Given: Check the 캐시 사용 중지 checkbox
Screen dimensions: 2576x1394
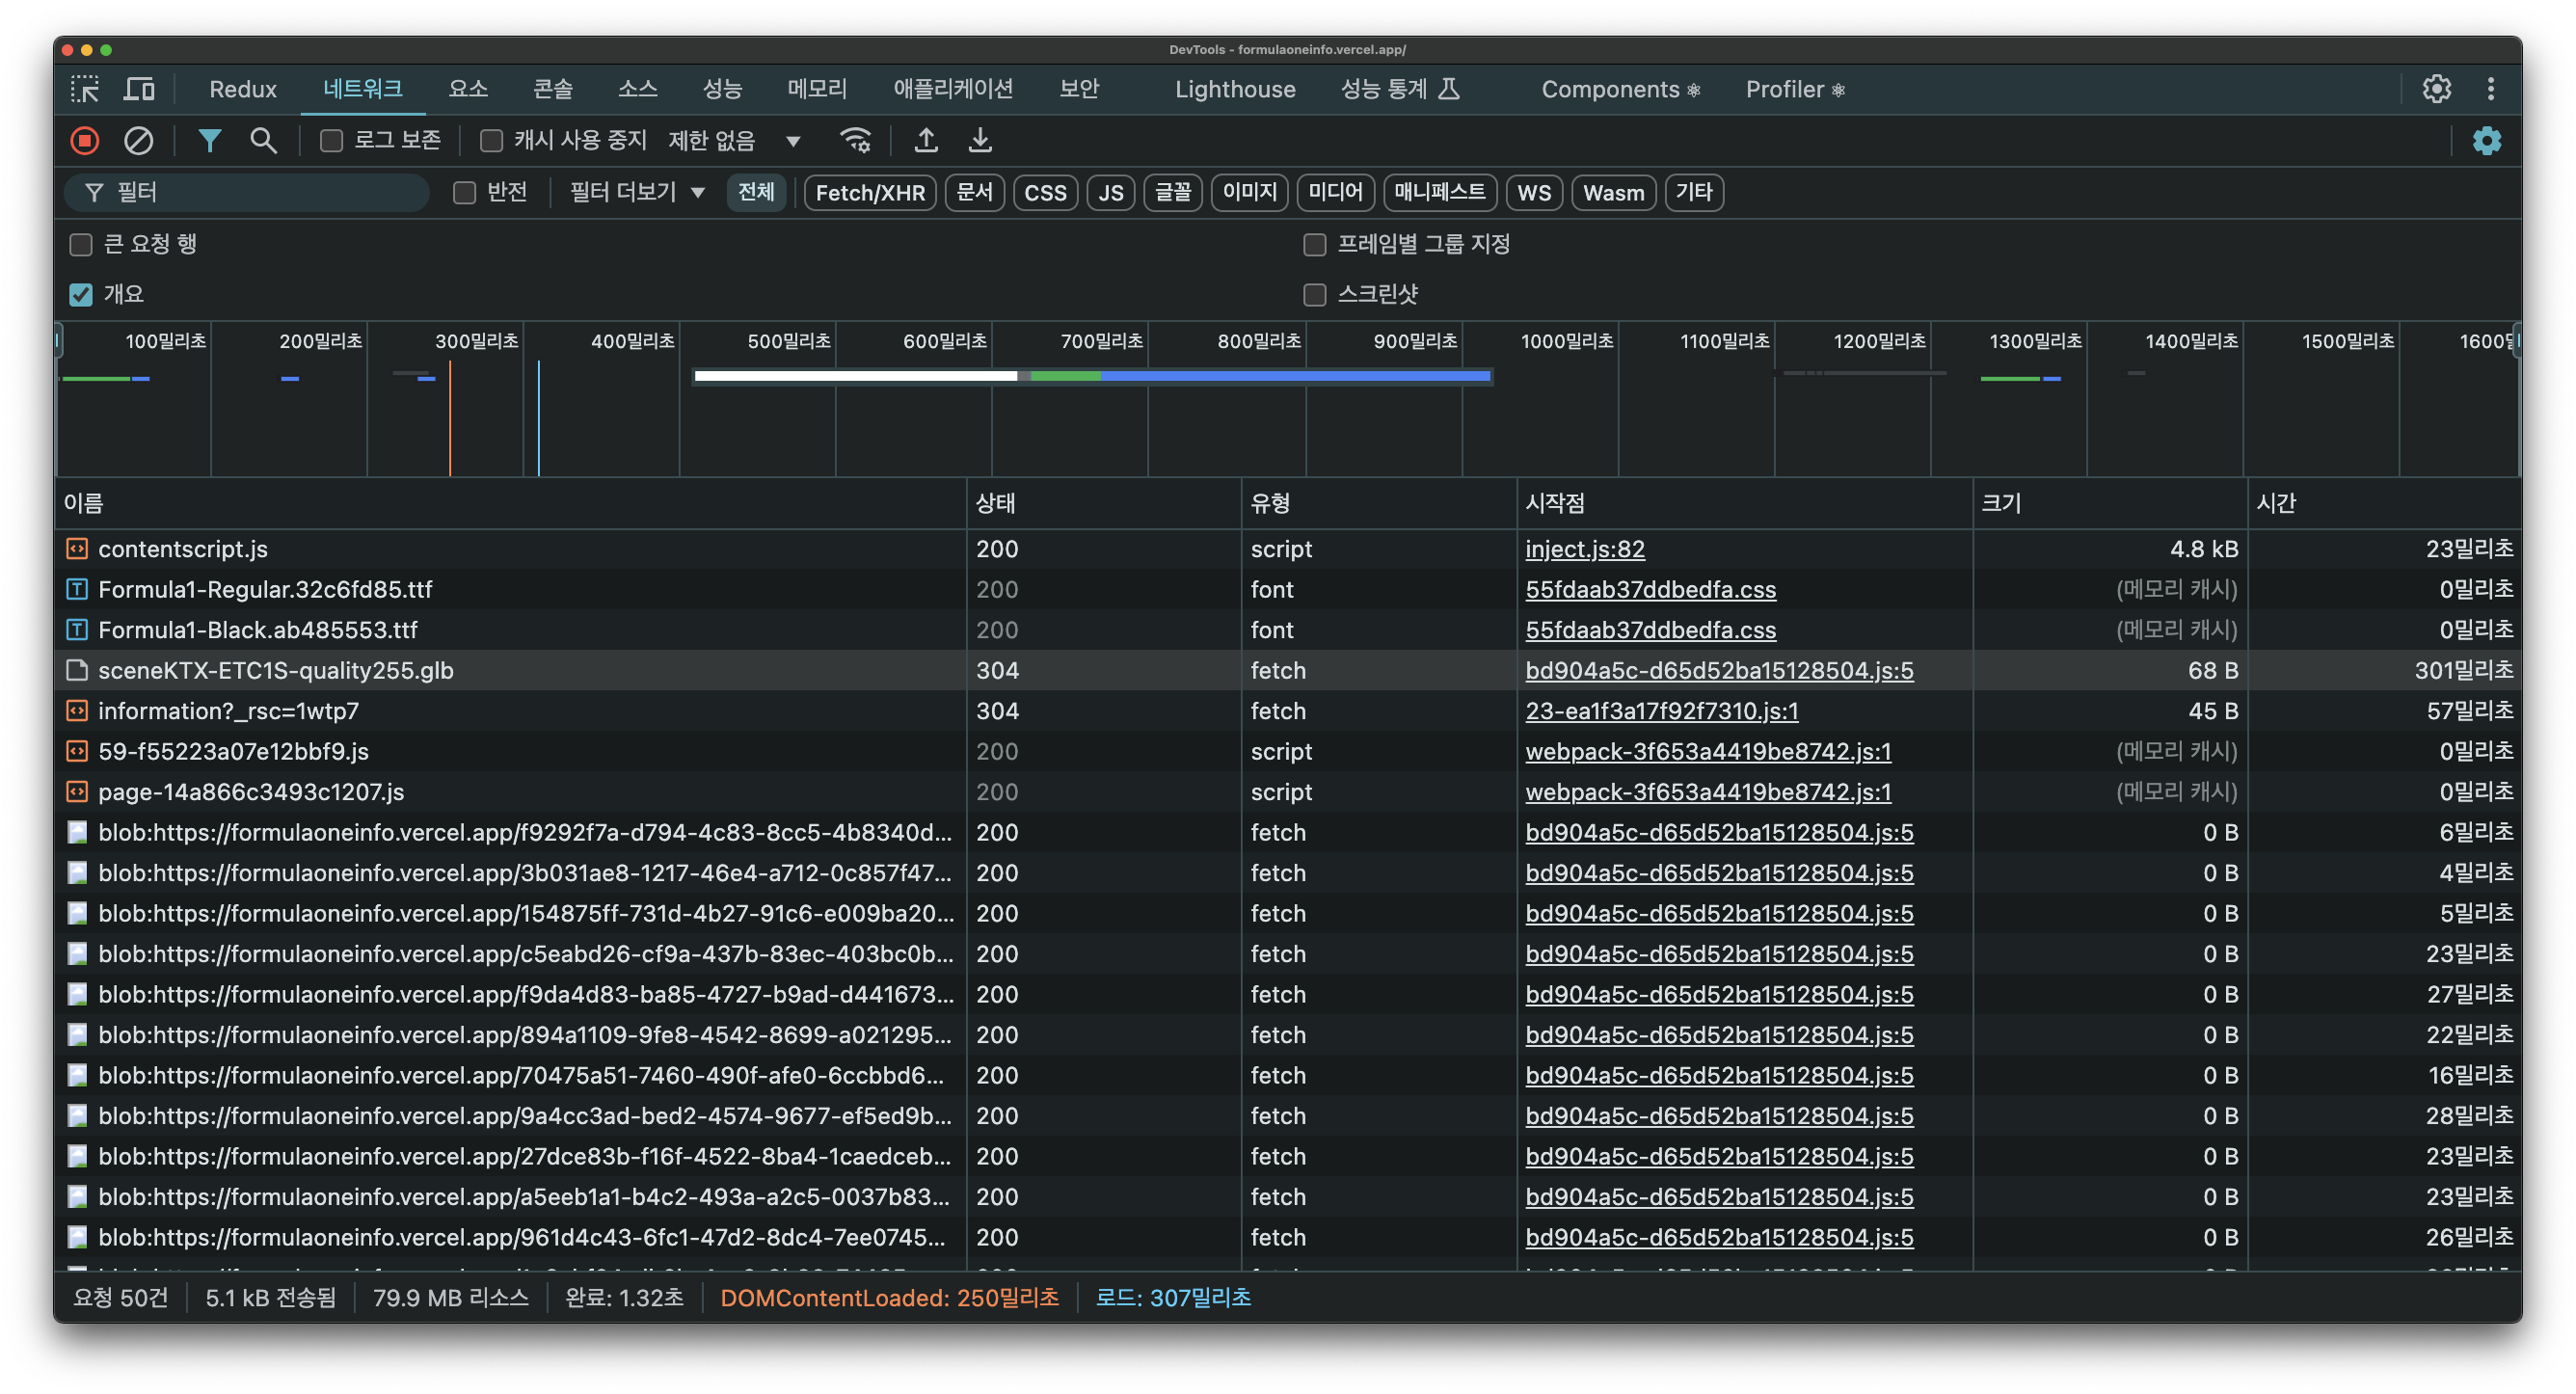Looking at the screenshot, I should pyautogui.click(x=491, y=141).
